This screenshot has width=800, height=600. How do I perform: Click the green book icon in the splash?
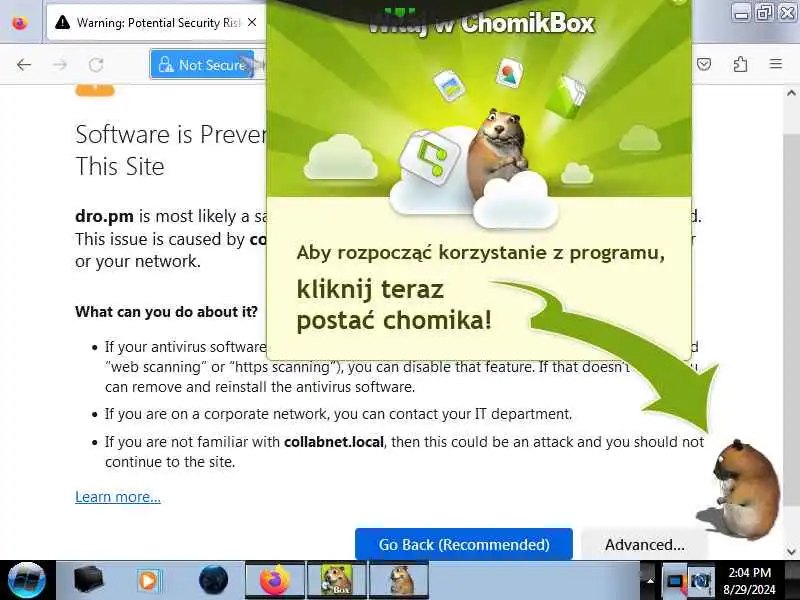pyautogui.click(x=565, y=97)
